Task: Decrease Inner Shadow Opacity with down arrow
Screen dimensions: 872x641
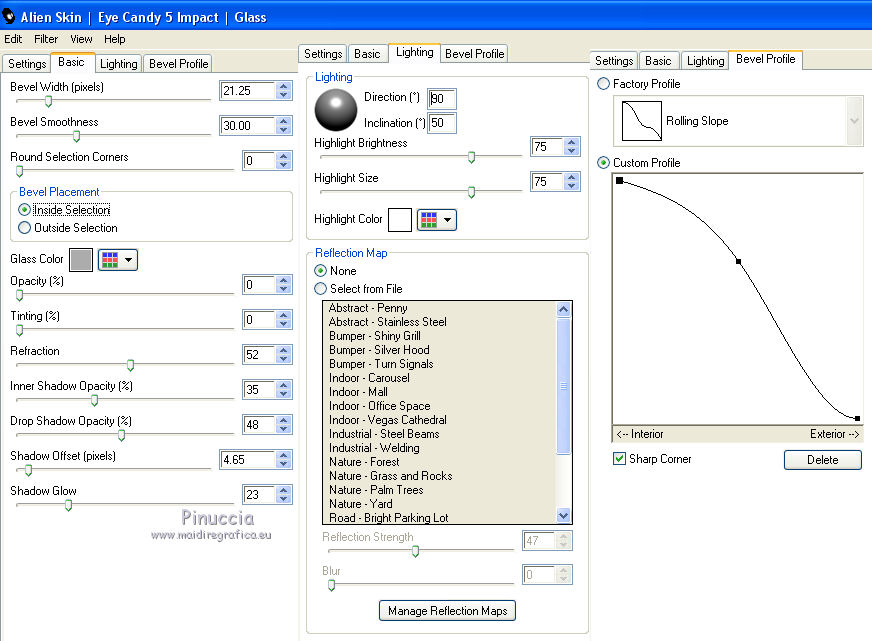Action: pyautogui.click(x=284, y=394)
